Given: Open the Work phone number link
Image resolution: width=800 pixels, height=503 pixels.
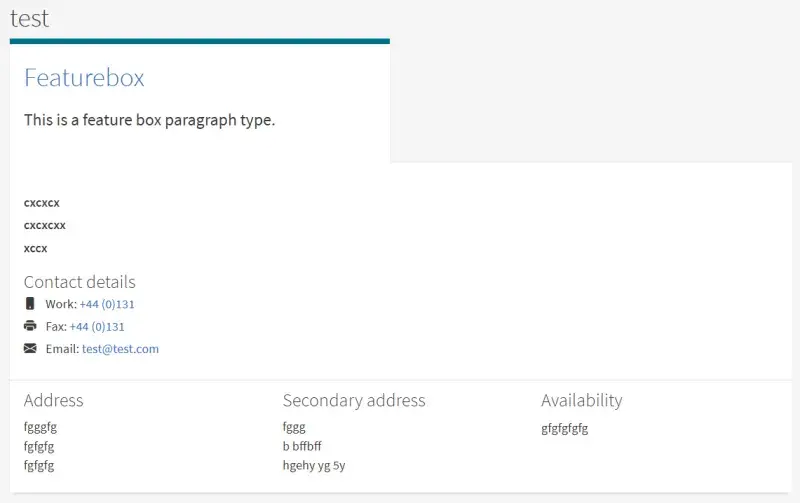Looking at the screenshot, I should (107, 304).
